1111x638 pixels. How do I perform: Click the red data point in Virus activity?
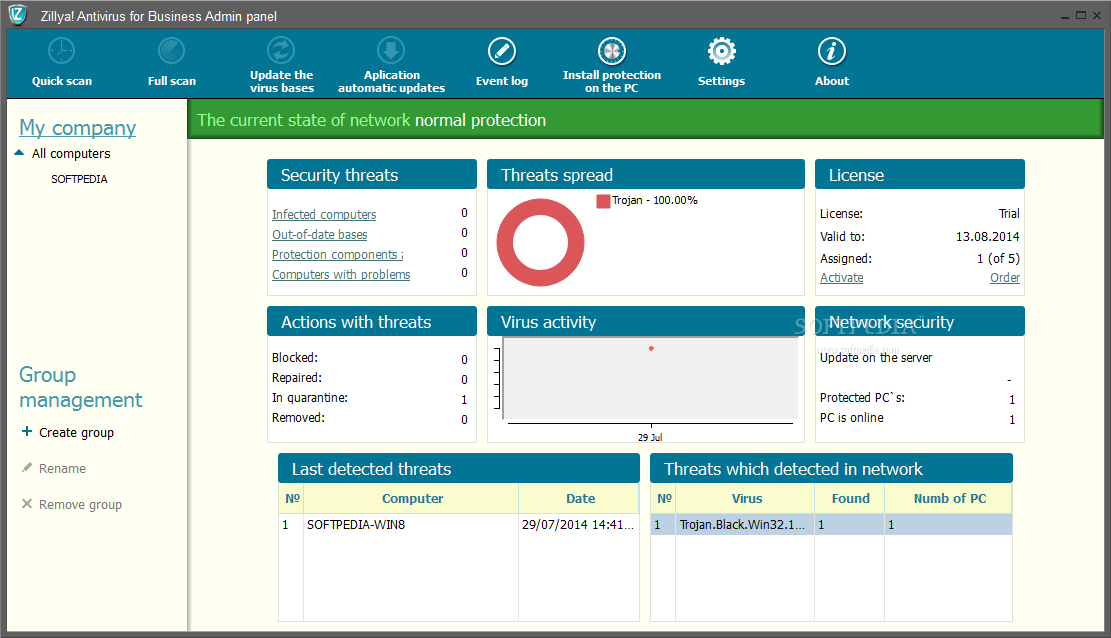tap(651, 348)
